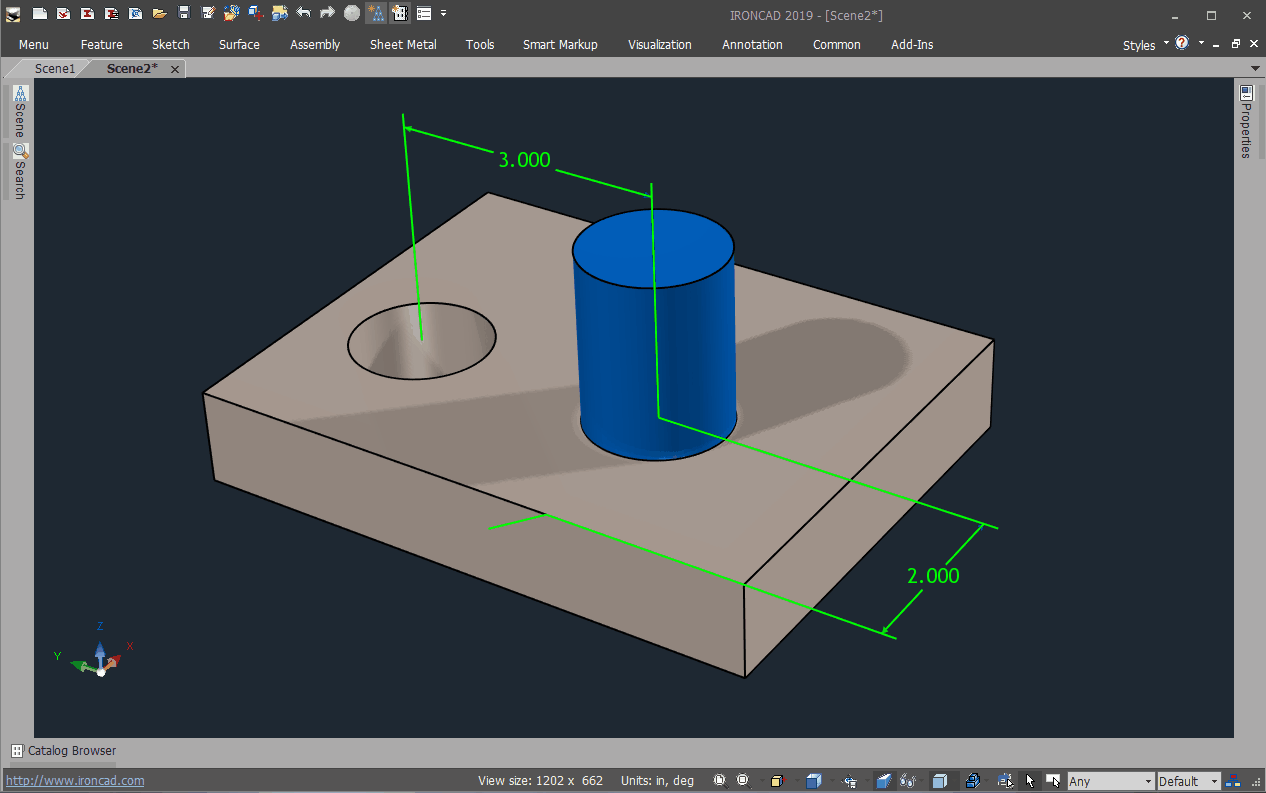This screenshot has width=1266, height=793.
Task: Click the Units: in, deg status text
Action: click(657, 781)
